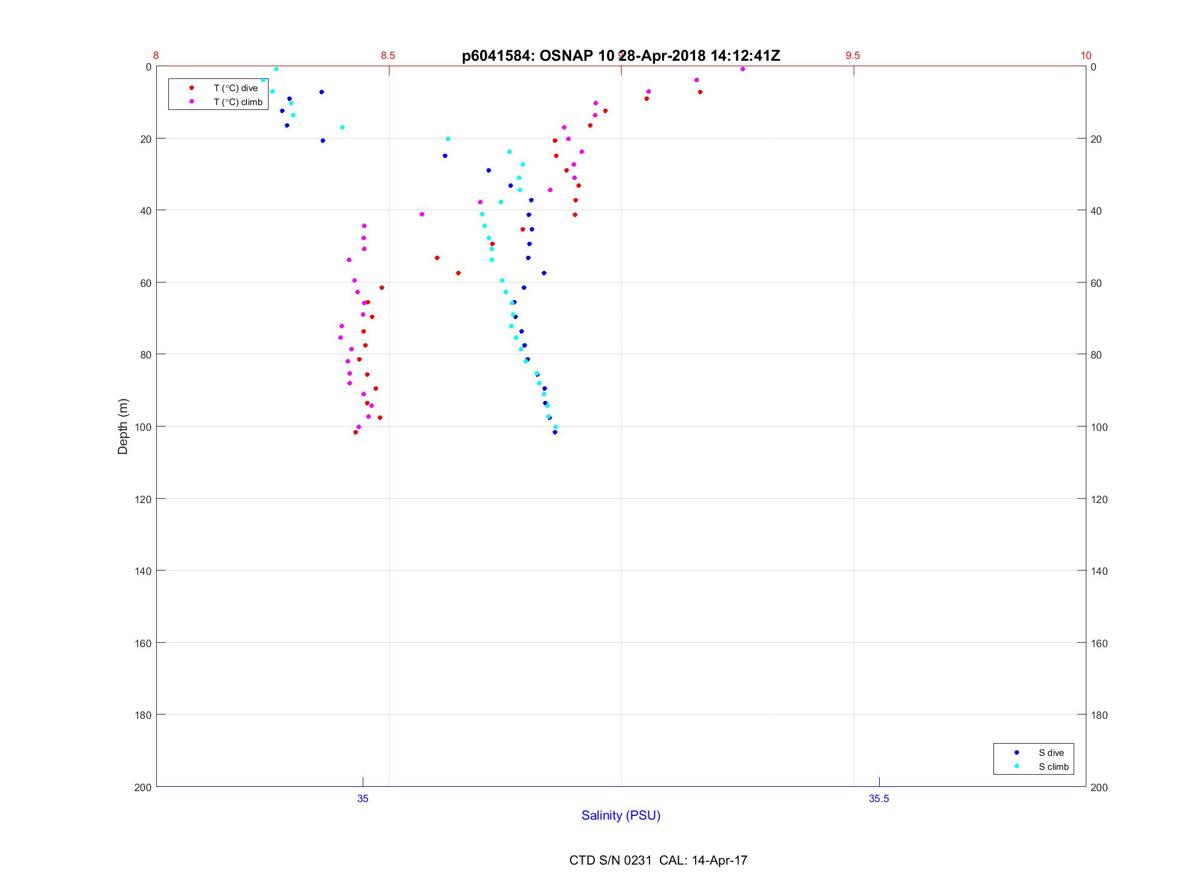Viewport: 1200px width, 885px height.
Task: Click the red 9.5 temperature tick label
Action: [853, 55]
